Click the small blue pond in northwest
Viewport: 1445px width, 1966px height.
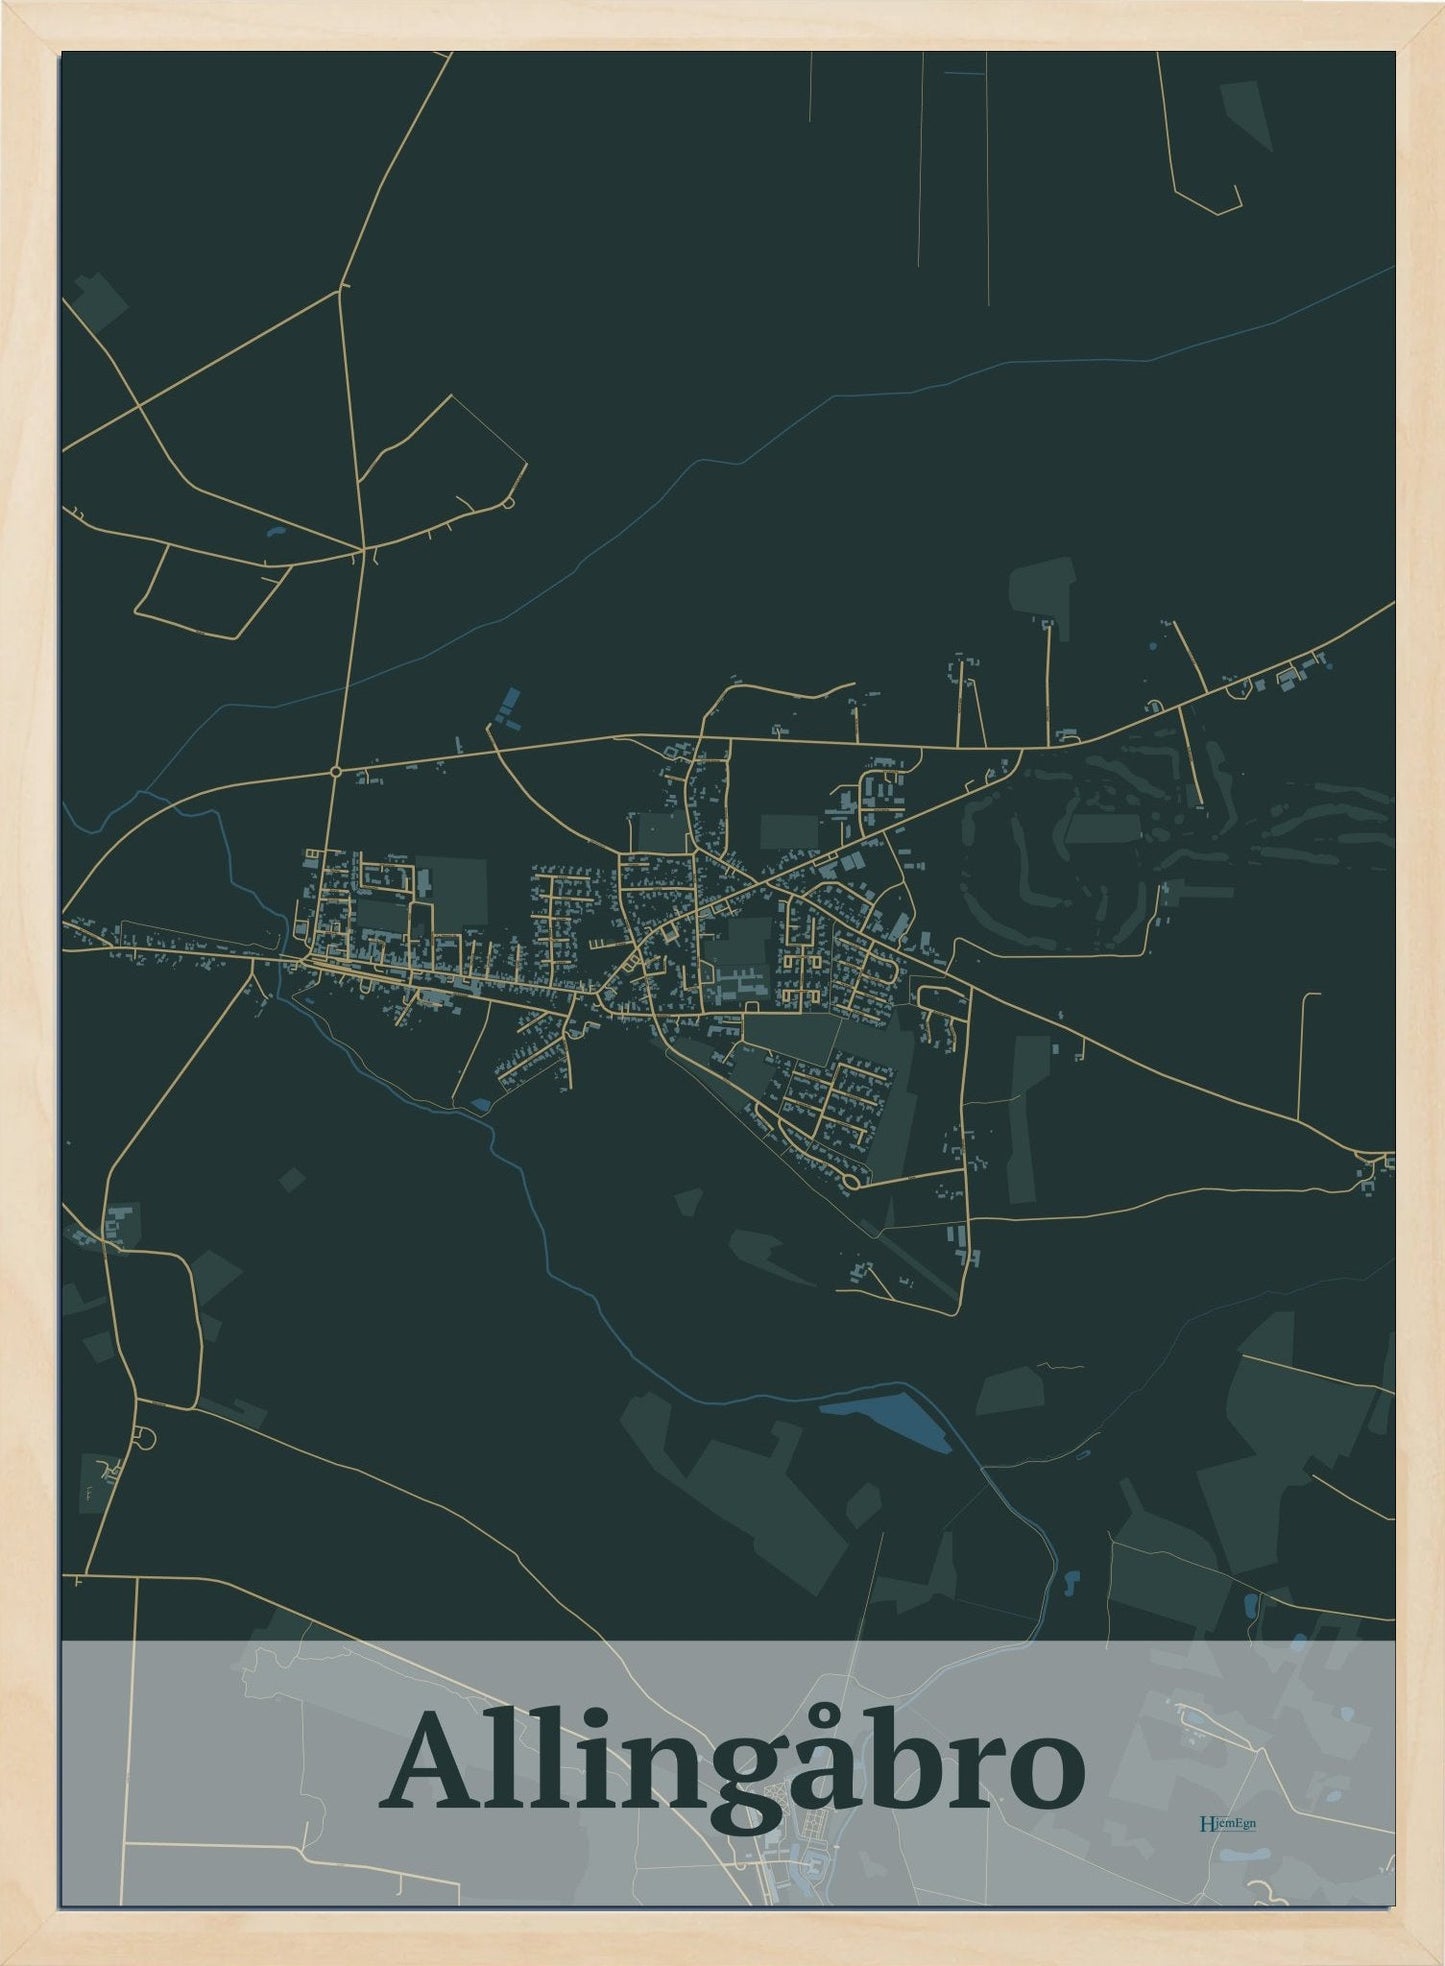click(274, 533)
